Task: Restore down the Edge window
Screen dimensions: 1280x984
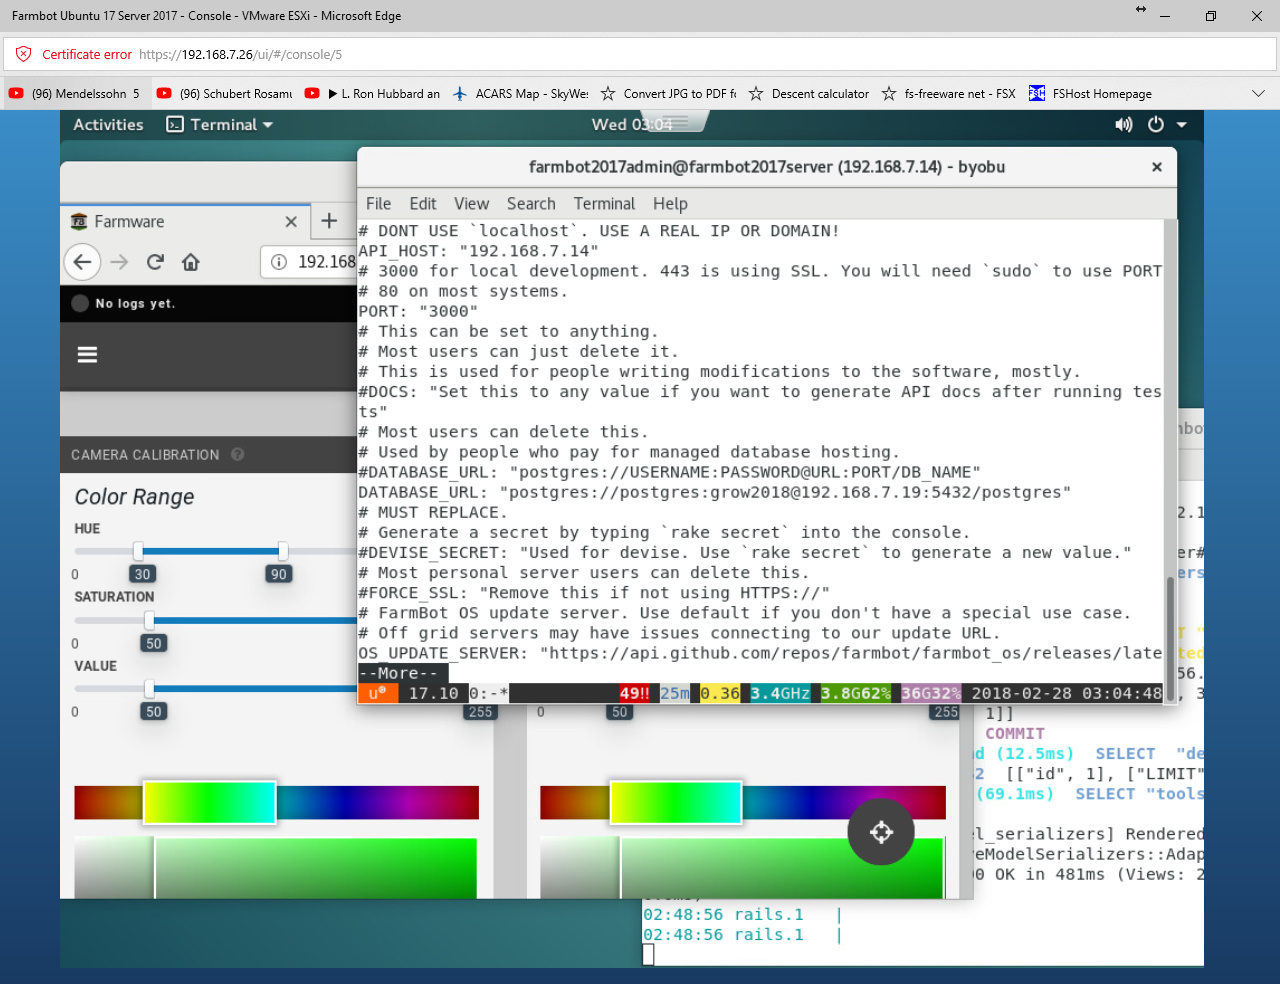Action: 1210,16
